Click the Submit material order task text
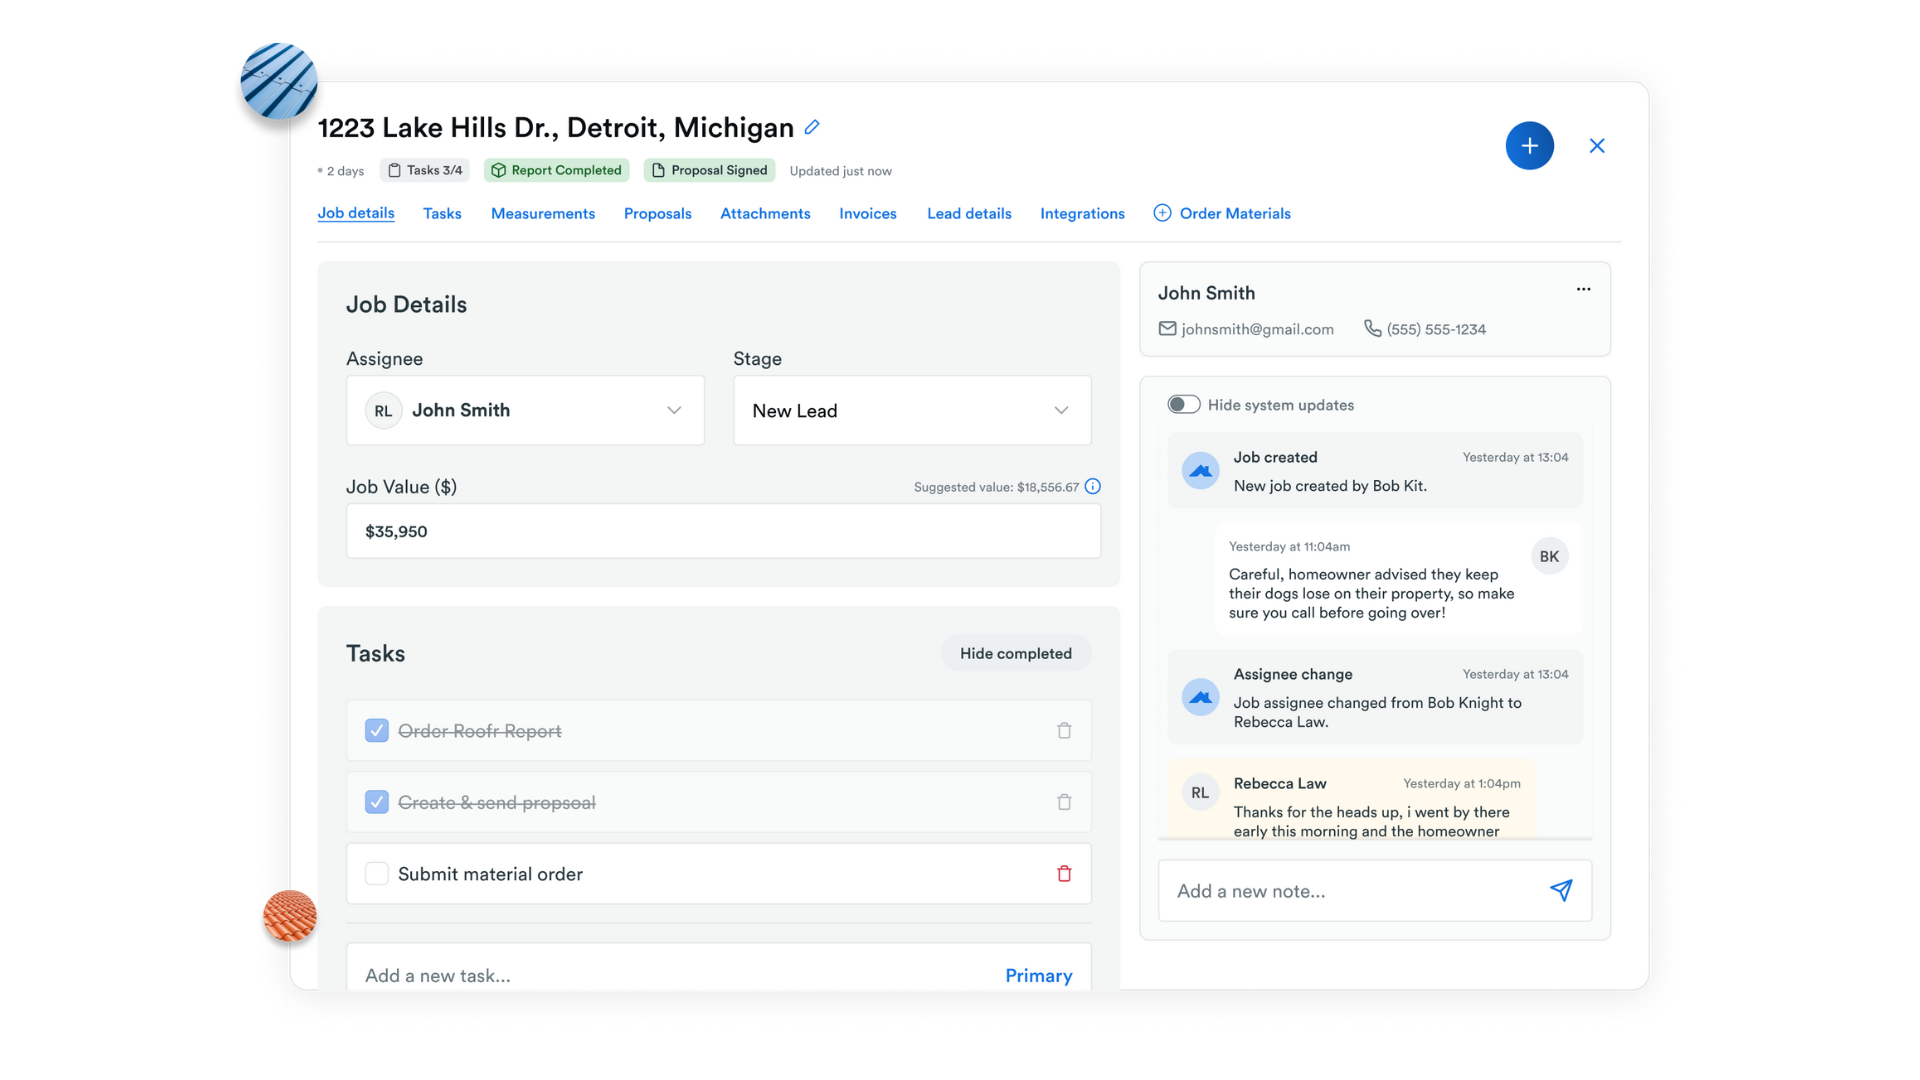Image resolution: width=1920 pixels, height=1080 pixels. [x=490, y=874]
